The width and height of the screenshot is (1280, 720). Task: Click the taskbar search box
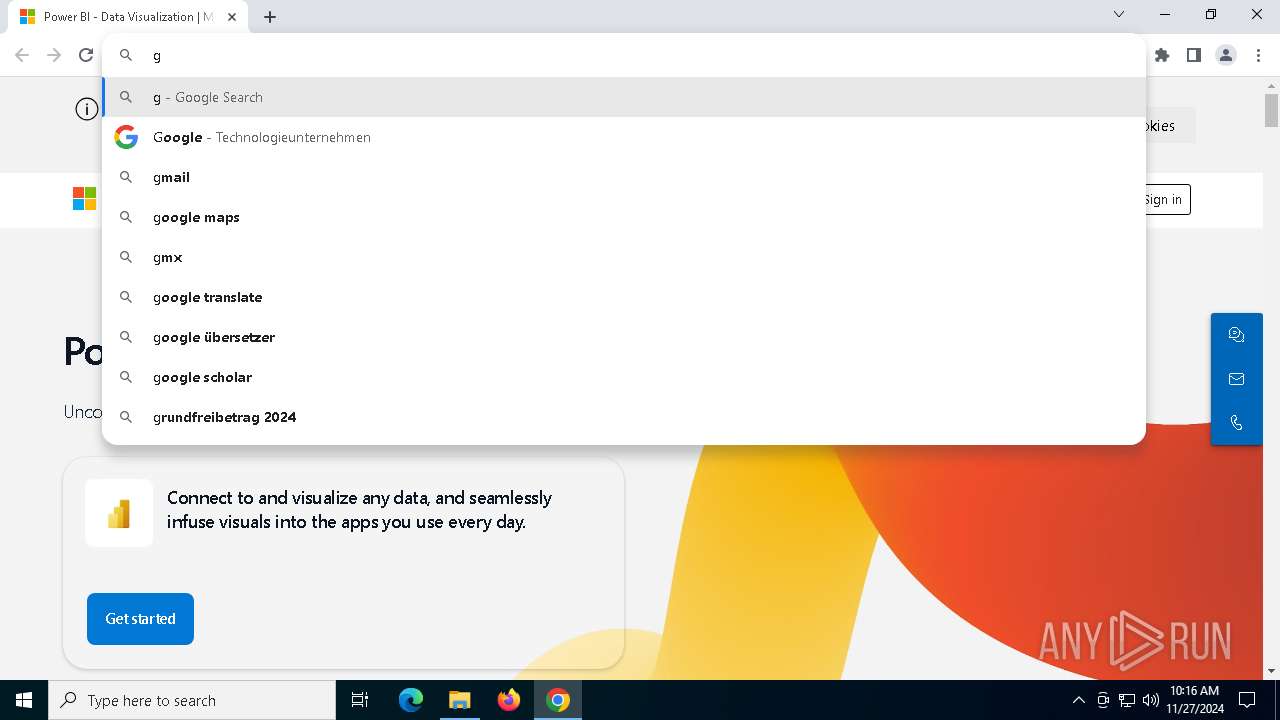[192, 700]
